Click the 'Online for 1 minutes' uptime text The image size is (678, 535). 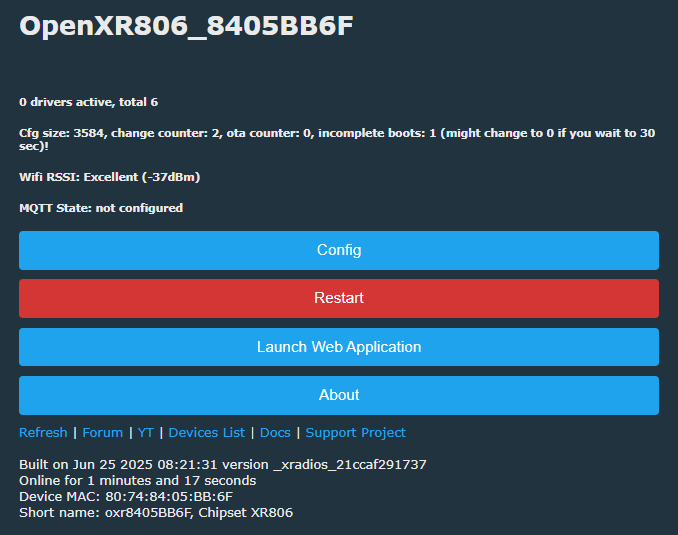click(138, 481)
